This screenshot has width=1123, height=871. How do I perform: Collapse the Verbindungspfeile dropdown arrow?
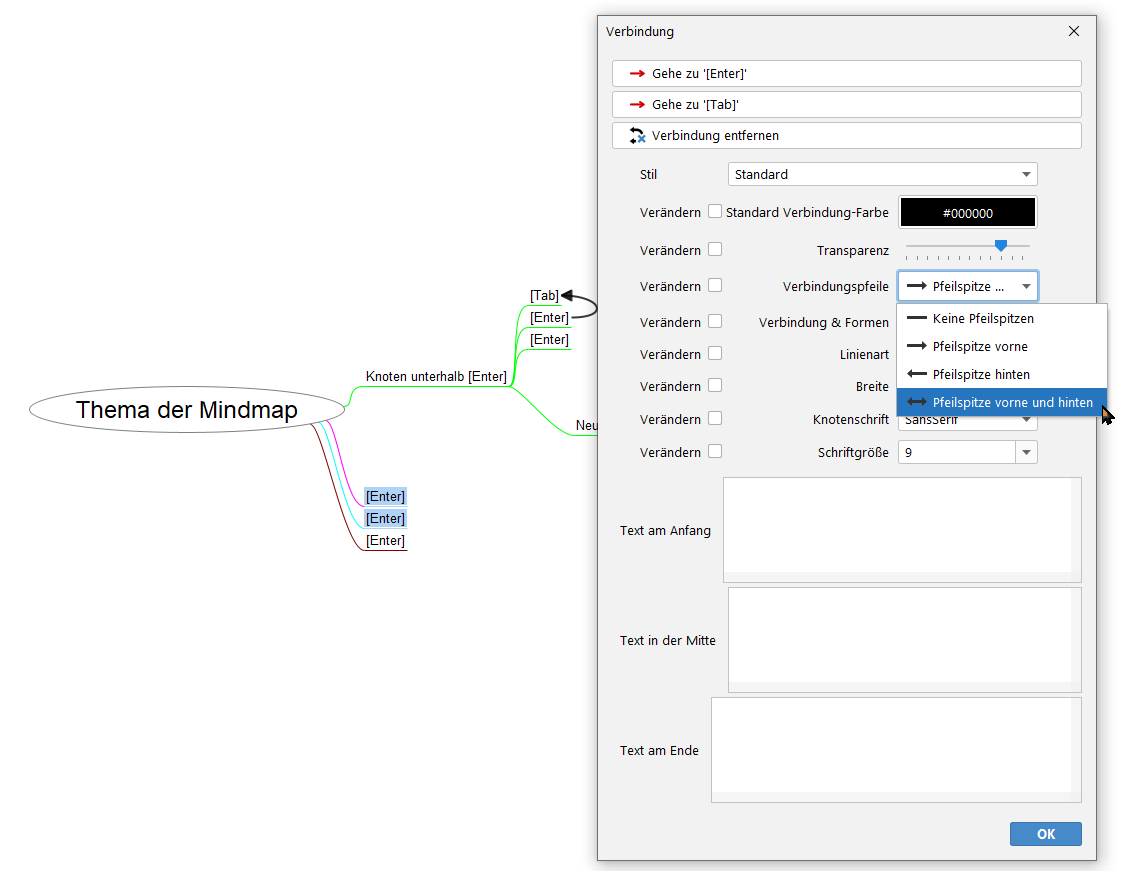[x=1026, y=286]
